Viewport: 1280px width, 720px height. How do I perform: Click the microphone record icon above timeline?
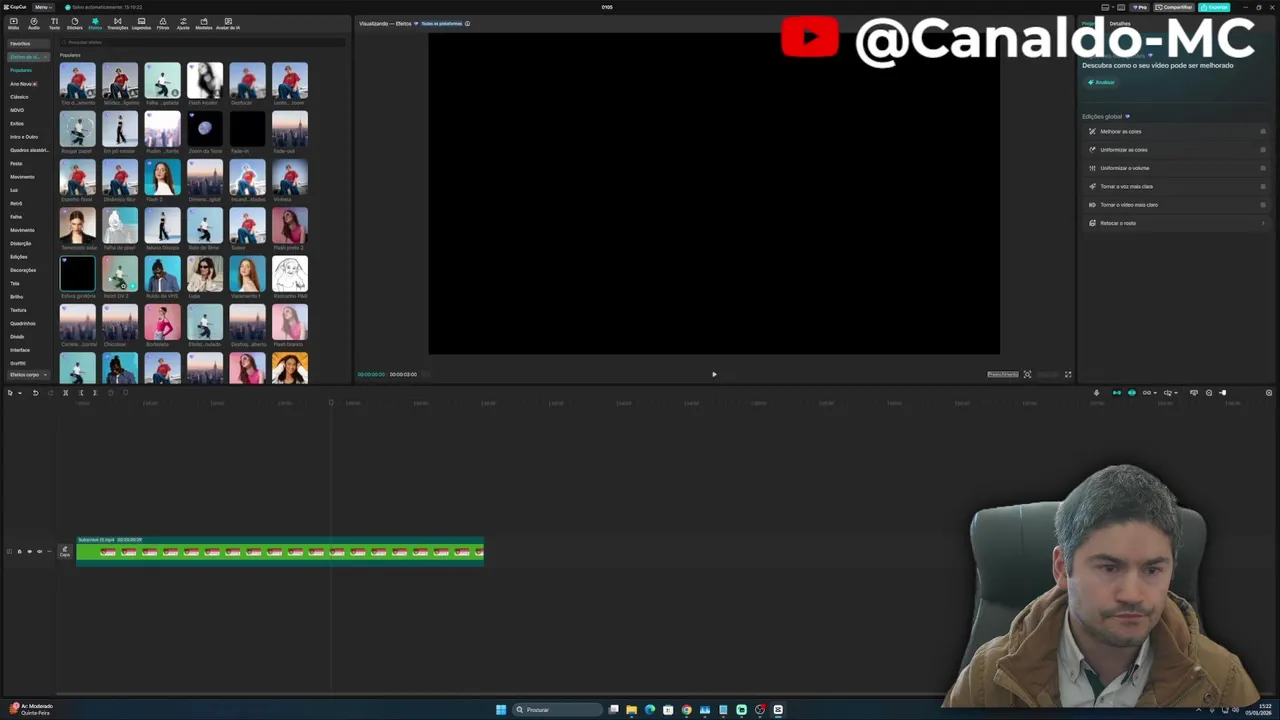1096,393
